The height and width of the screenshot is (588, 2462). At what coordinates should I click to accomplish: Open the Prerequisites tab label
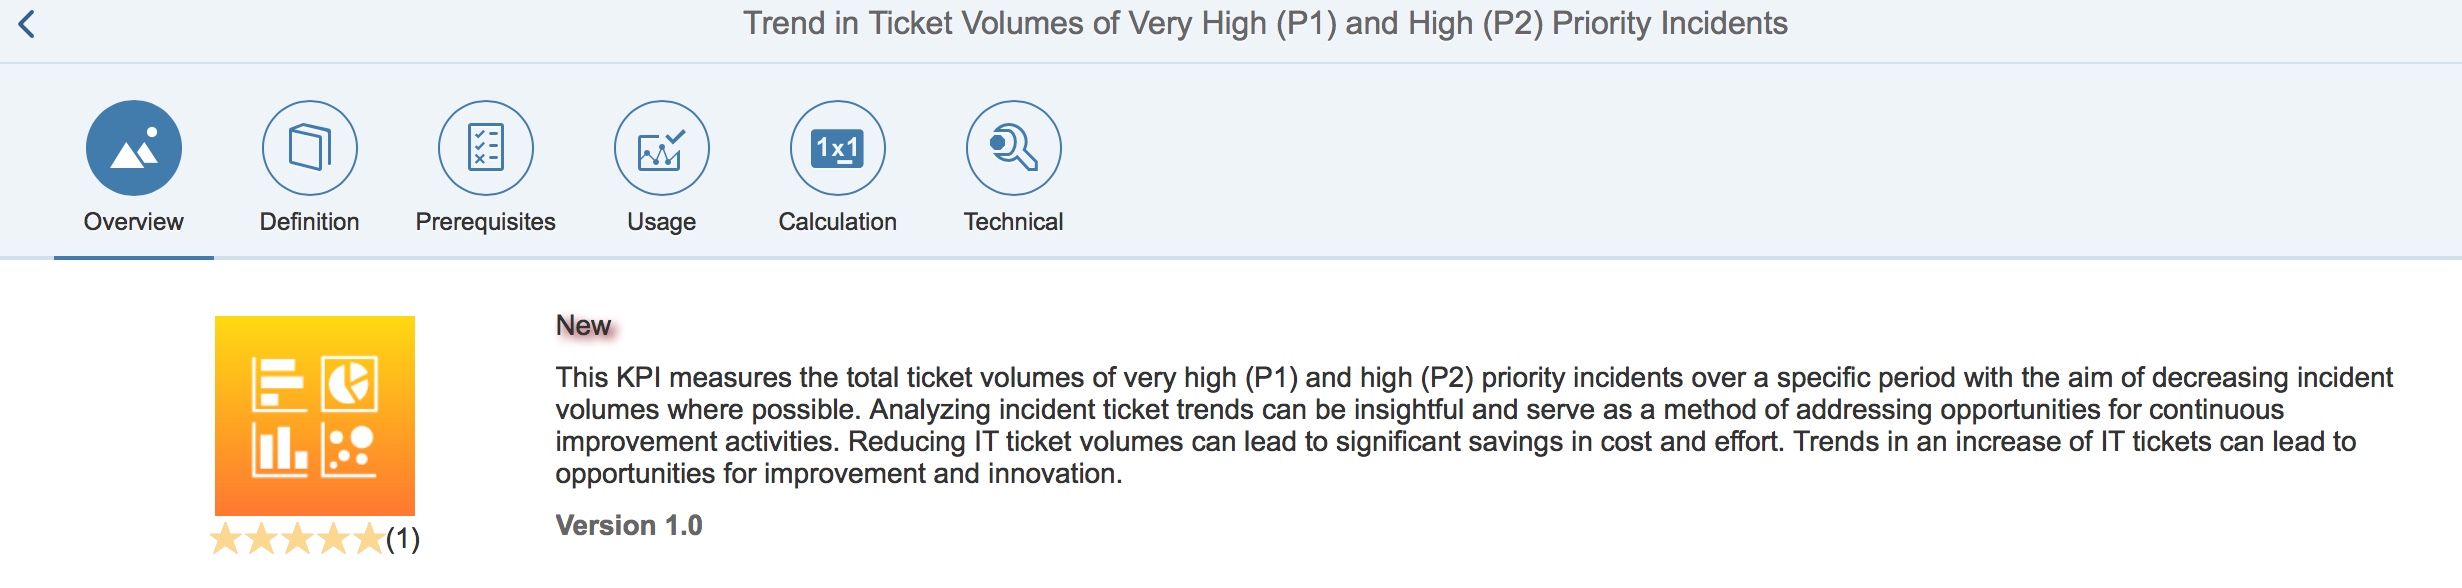486,222
